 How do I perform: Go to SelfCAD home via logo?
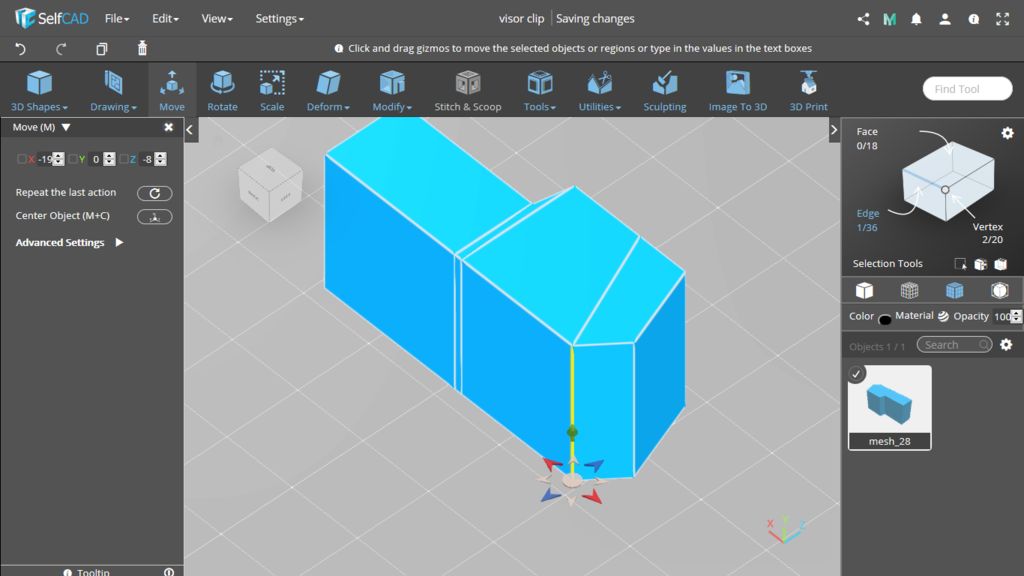(x=52, y=18)
